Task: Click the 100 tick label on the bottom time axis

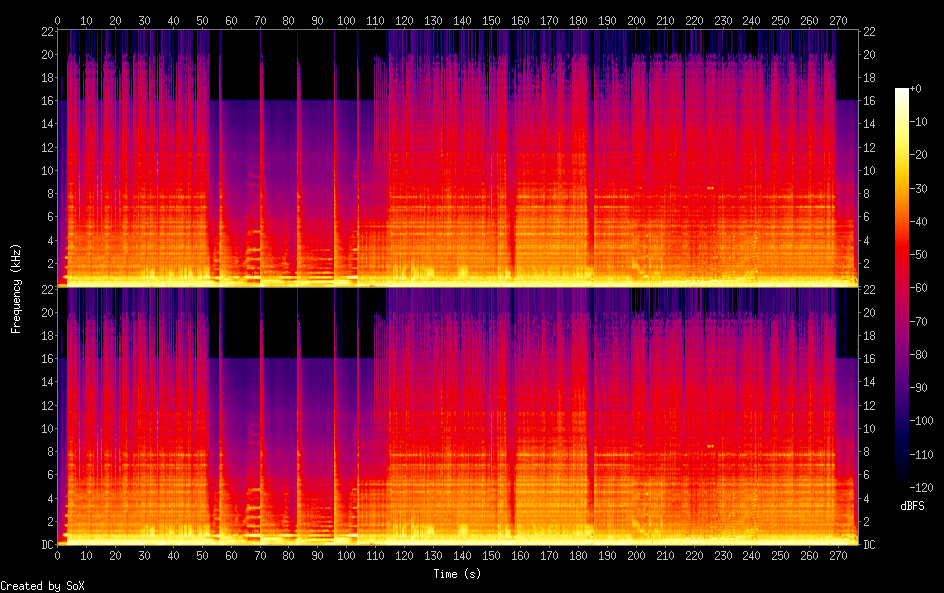Action: click(347, 556)
